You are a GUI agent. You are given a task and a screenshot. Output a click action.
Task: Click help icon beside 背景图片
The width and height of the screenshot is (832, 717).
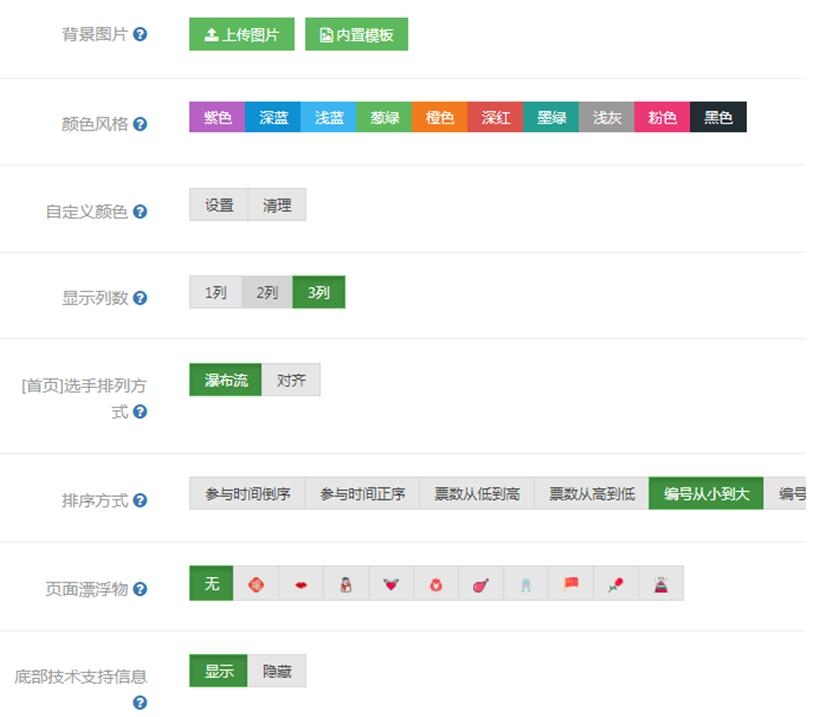pos(140,34)
